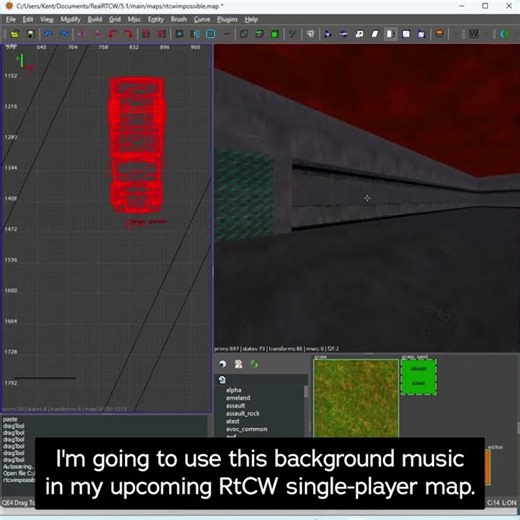Click the cyan-green refresh icon at toolbar end
Image resolution: width=520 pixels, height=520 pixels.
505,34
